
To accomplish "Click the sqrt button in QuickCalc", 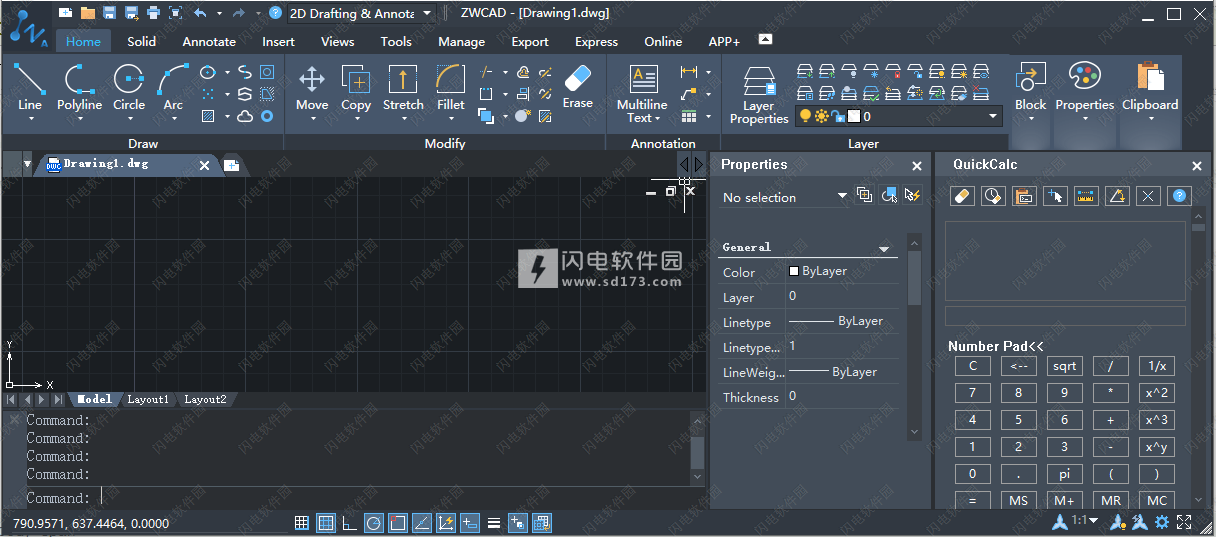I will (x=1064, y=366).
